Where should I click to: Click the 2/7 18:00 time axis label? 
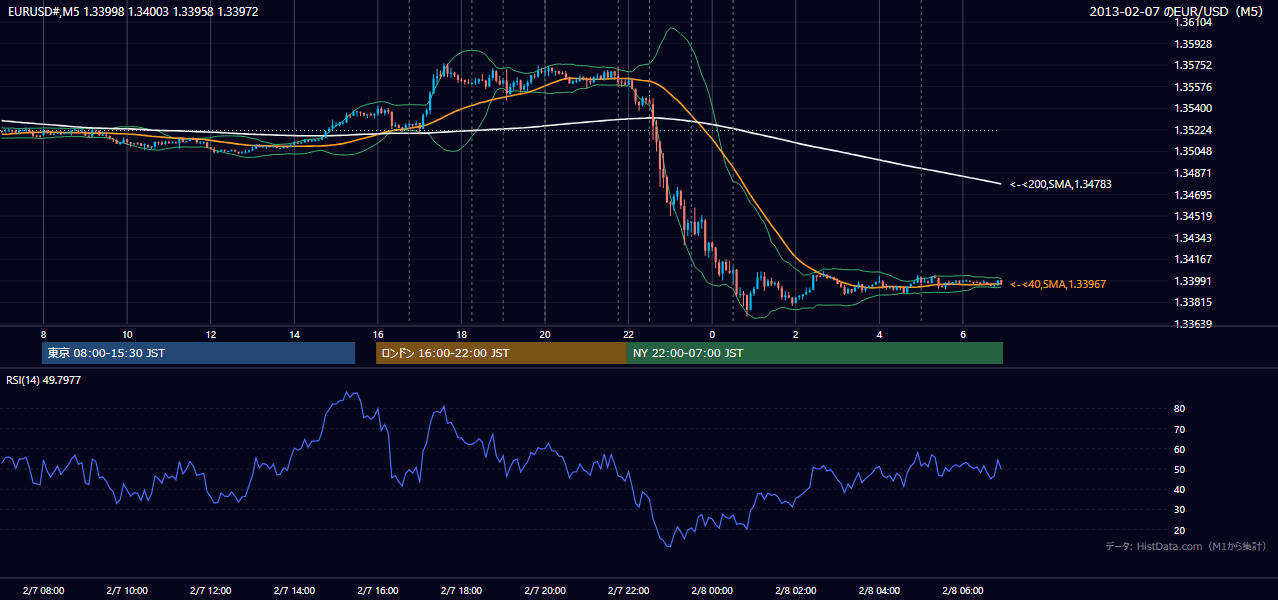[x=461, y=591]
